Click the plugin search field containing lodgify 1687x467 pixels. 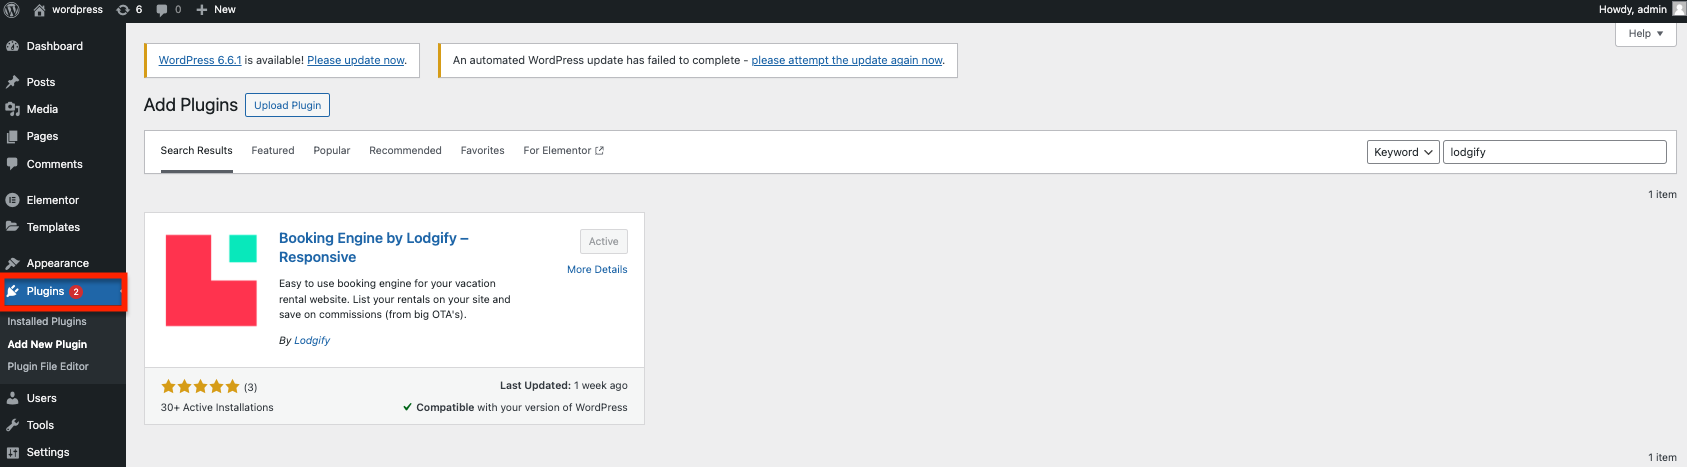click(1554, 152)
